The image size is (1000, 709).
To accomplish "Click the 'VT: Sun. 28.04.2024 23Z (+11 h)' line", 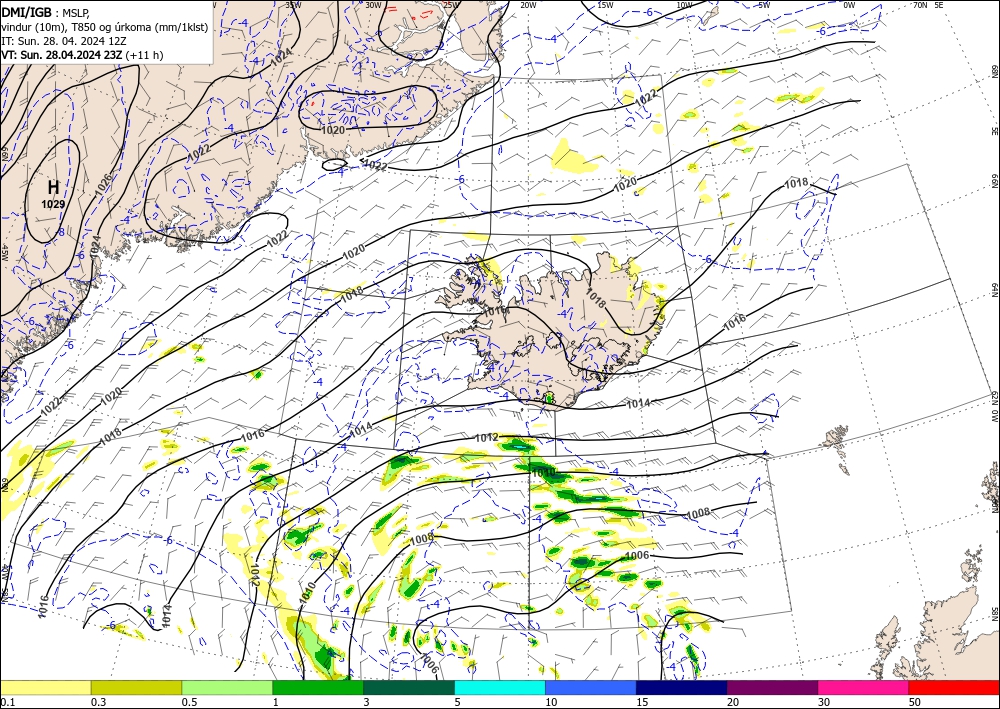I will coord(82,55).
